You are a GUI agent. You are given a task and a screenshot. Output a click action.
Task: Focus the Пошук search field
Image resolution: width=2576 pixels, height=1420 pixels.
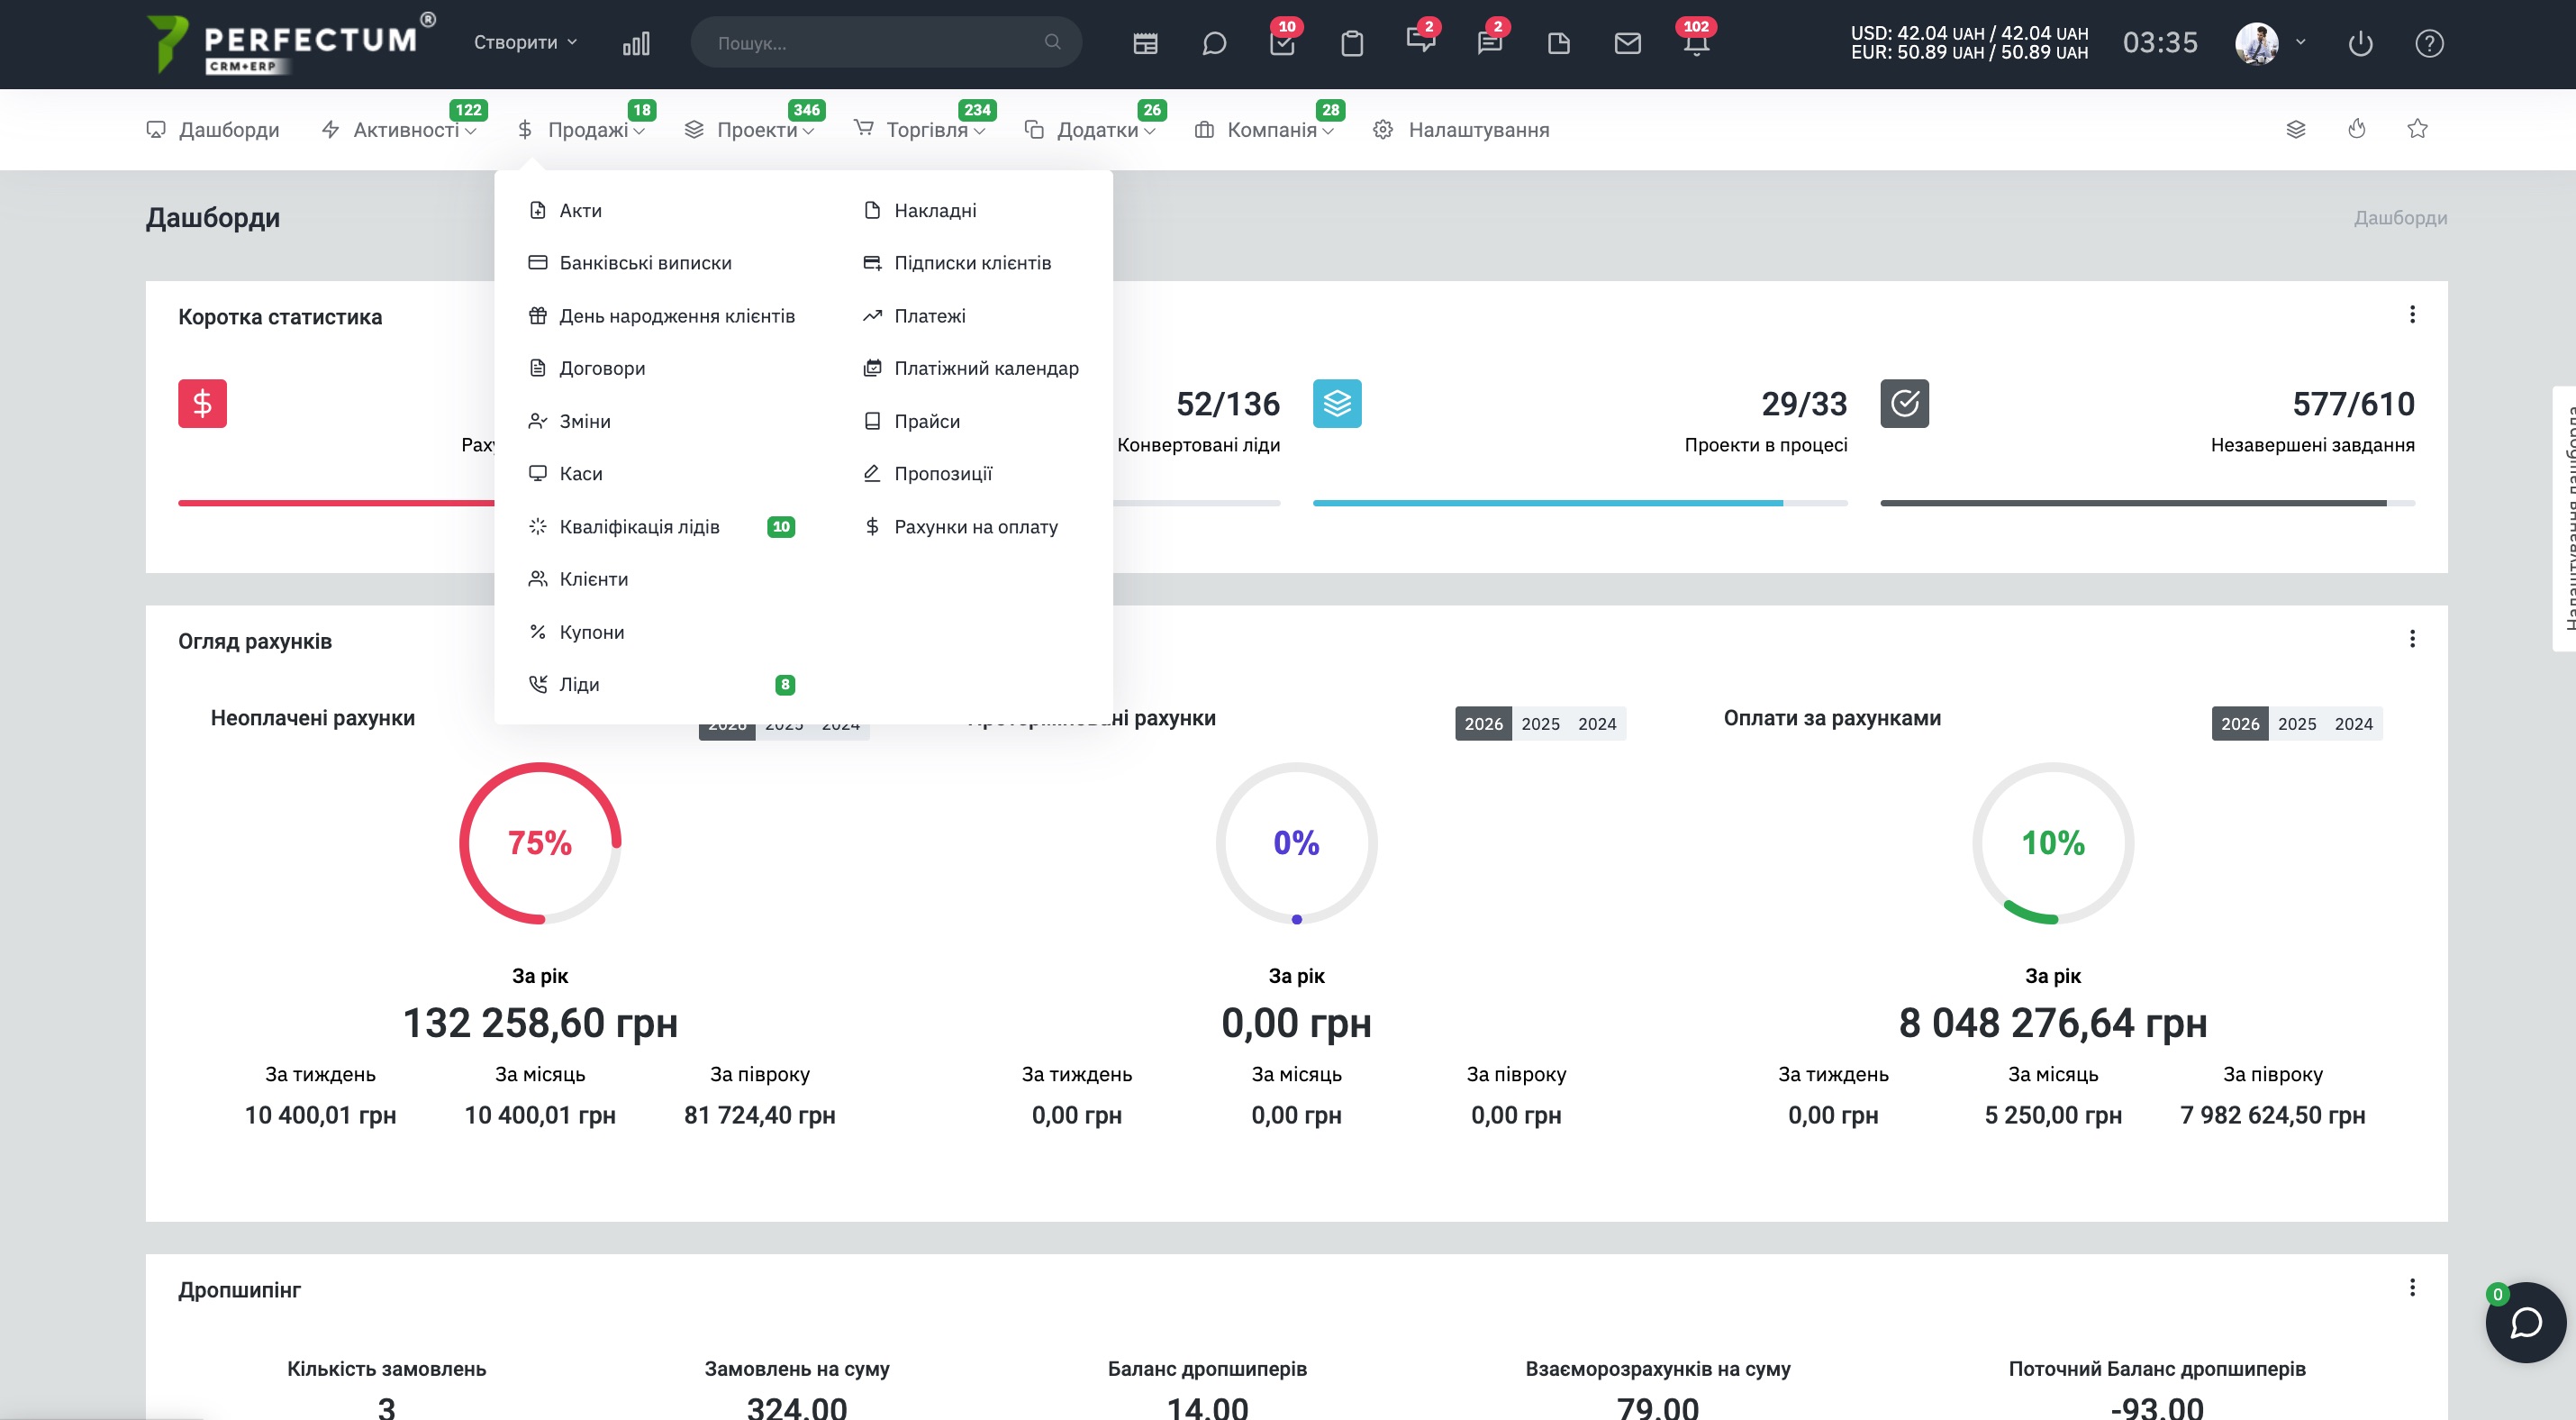click(886, 42)
